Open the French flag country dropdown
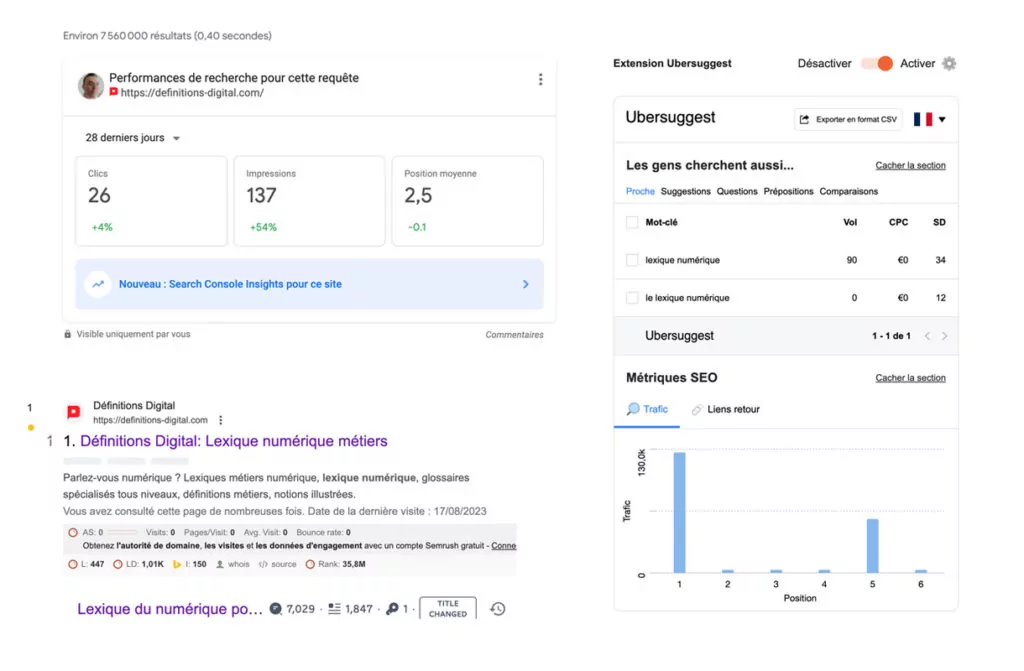The height and width of the screenshot is (671, 1024). click(x=930, y=120)
